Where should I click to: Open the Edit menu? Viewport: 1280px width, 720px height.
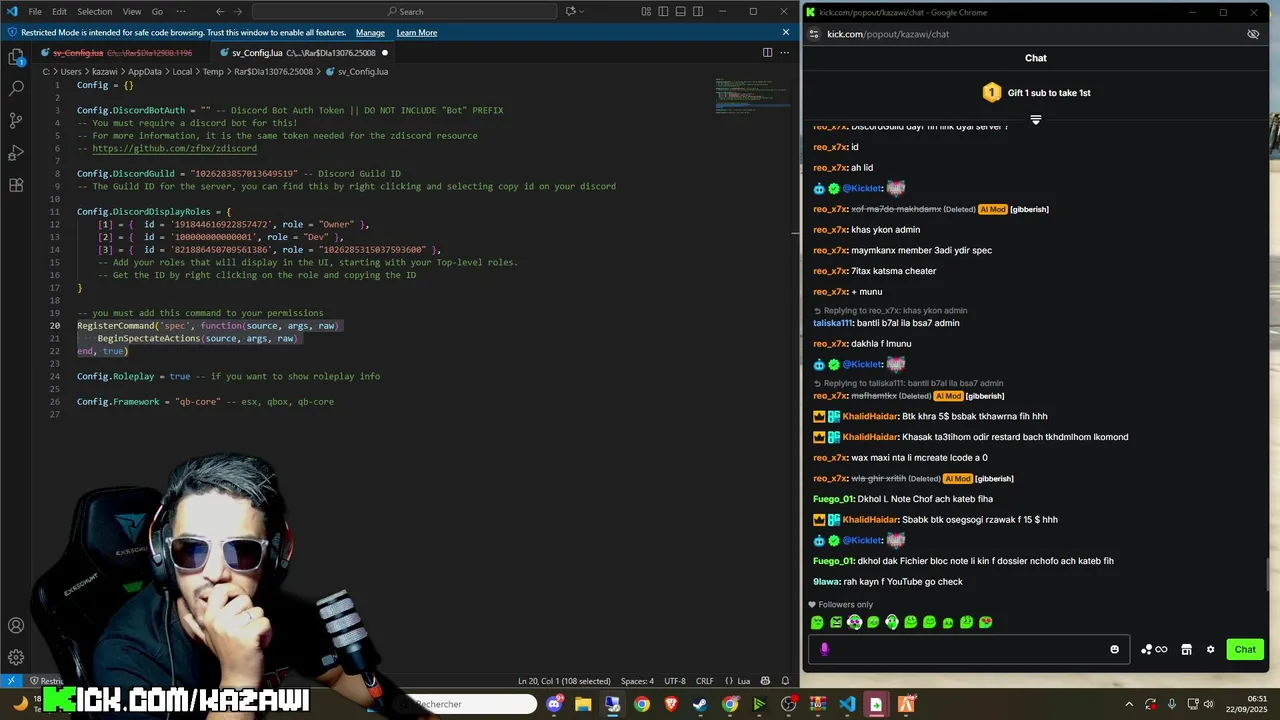point(59,11)
